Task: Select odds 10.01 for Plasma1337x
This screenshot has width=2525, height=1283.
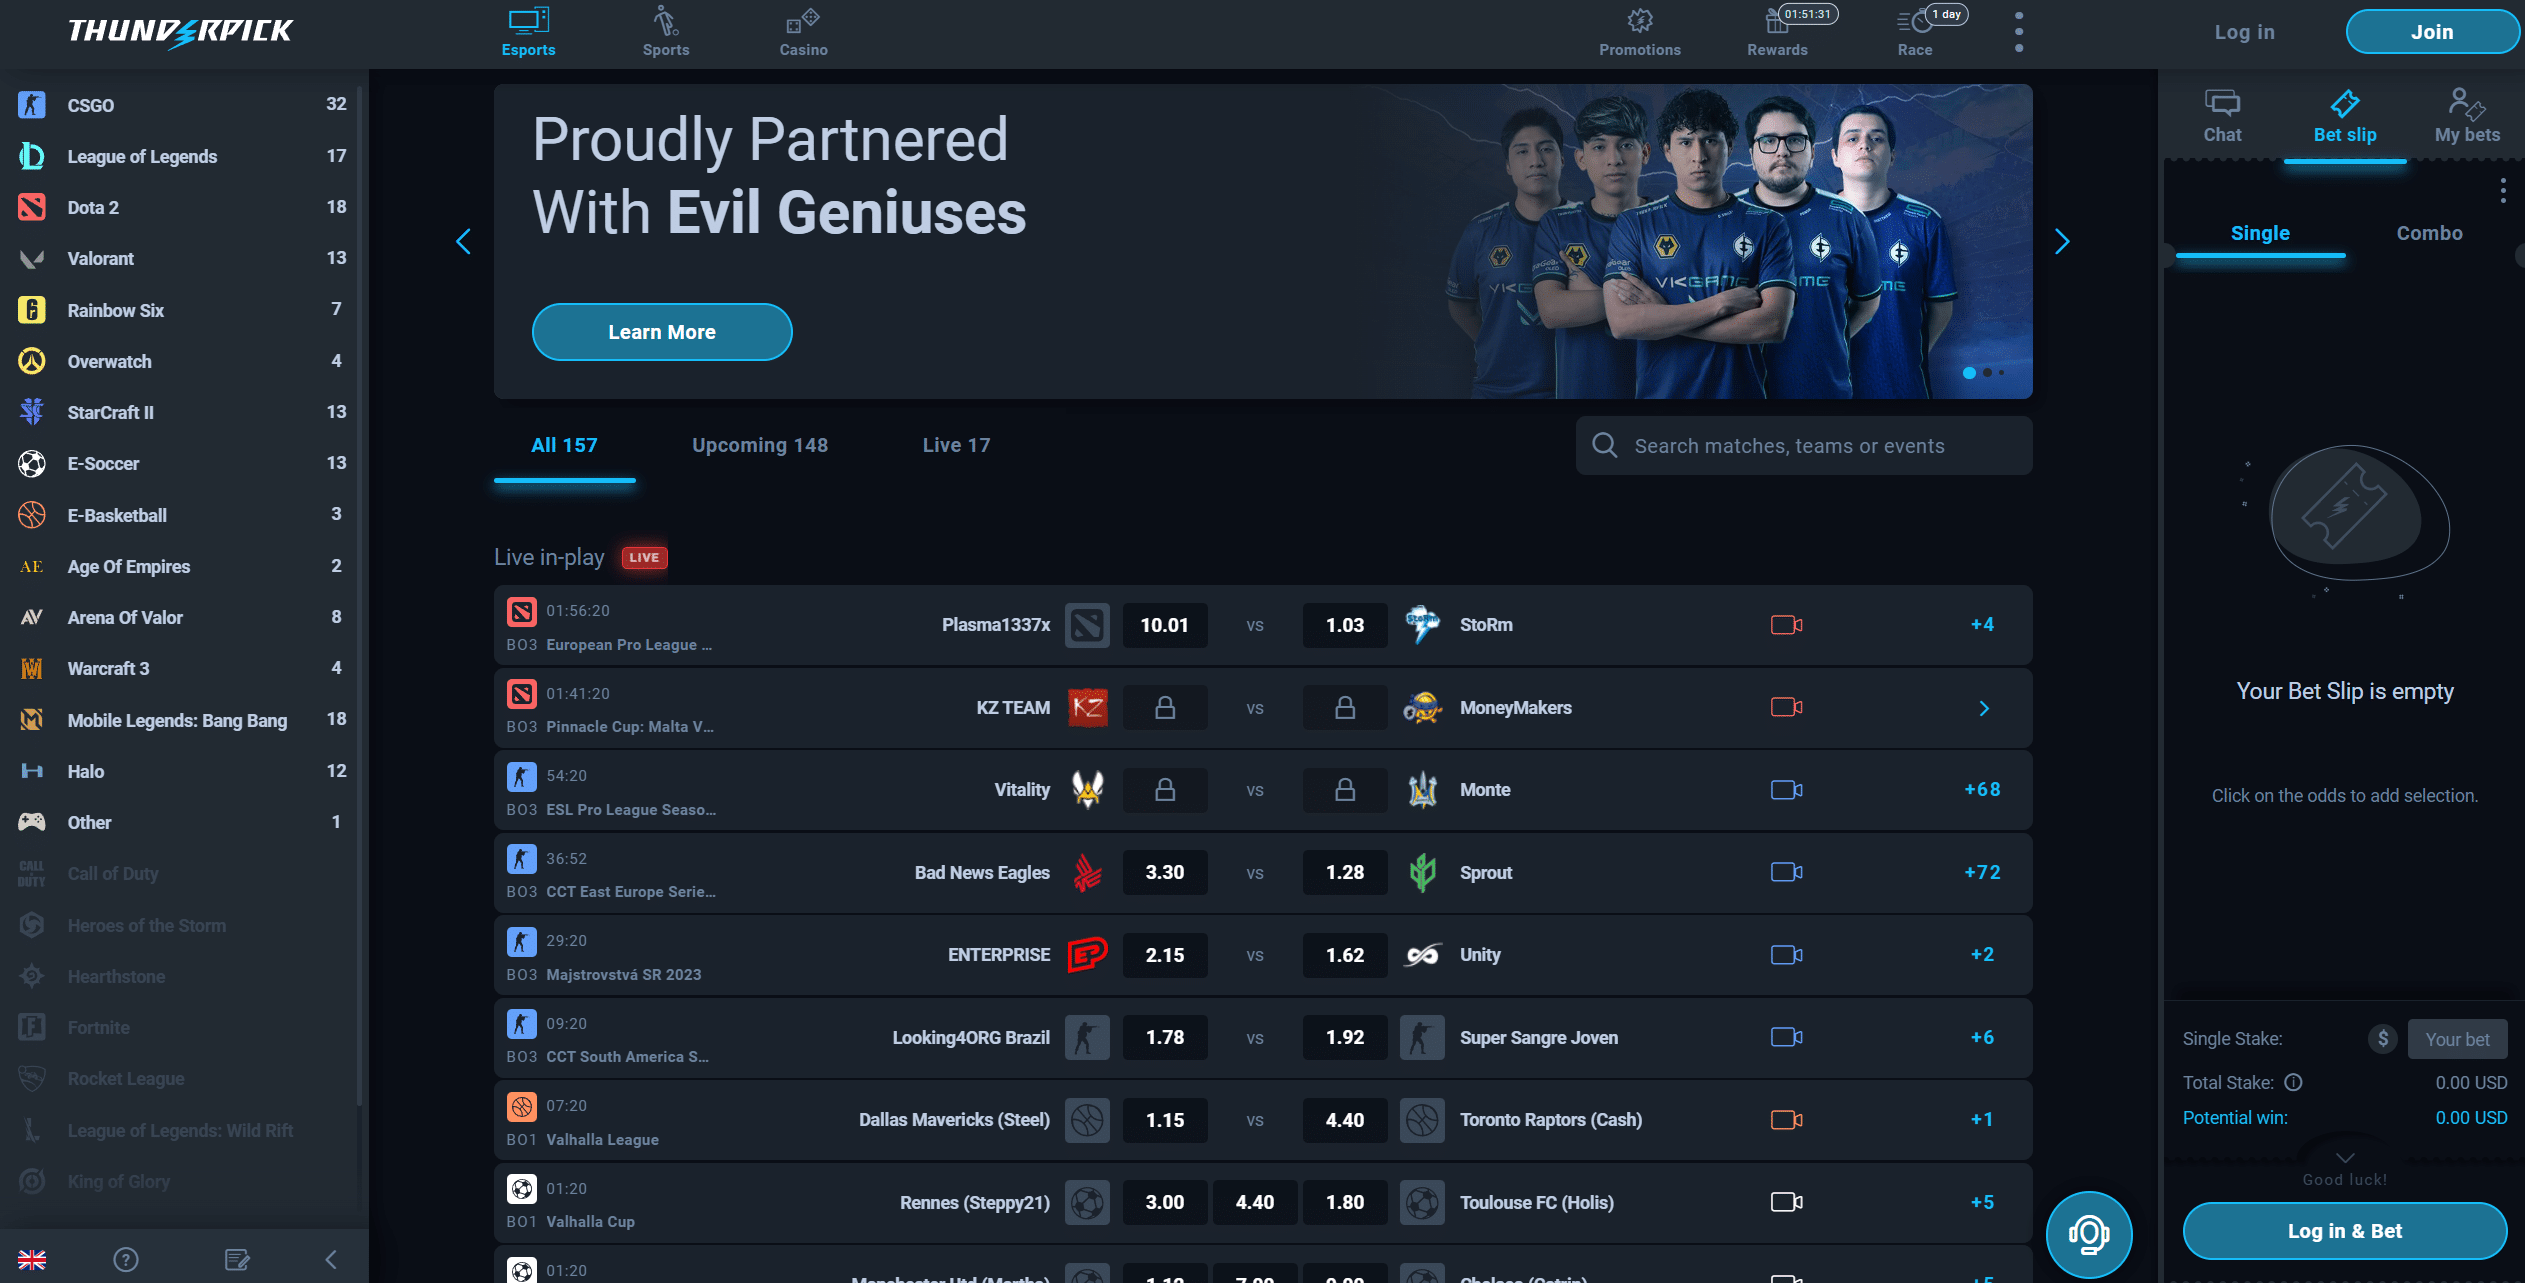Action: pos(1165,625)
